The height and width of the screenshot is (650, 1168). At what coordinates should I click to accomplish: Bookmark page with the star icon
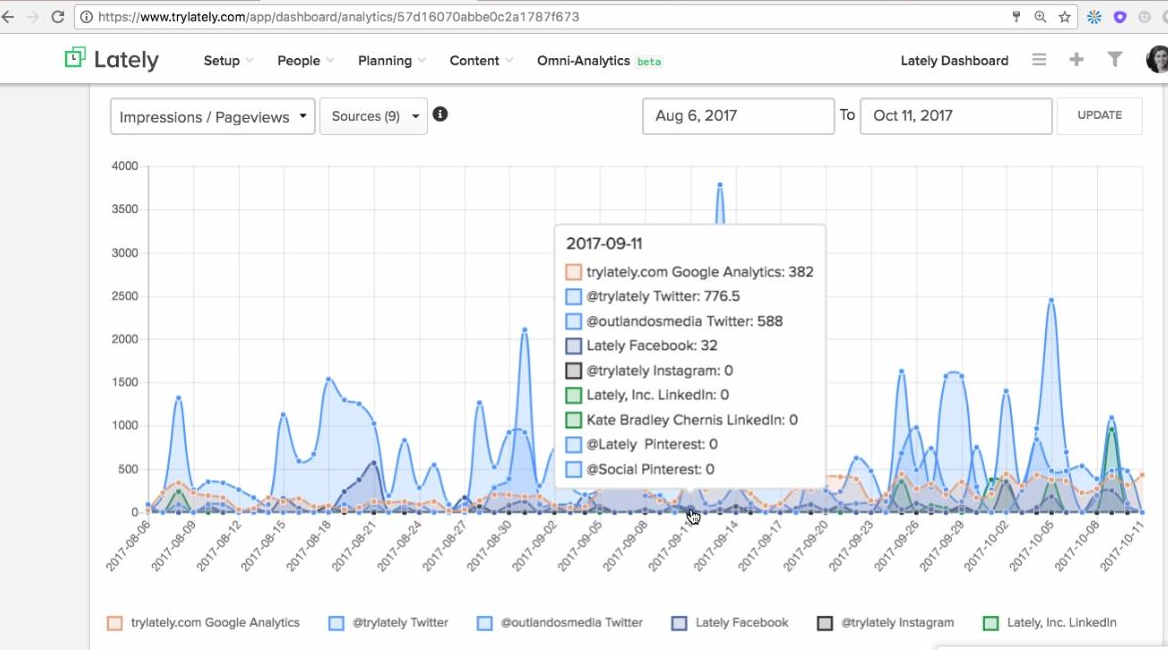pos(1065,17)
